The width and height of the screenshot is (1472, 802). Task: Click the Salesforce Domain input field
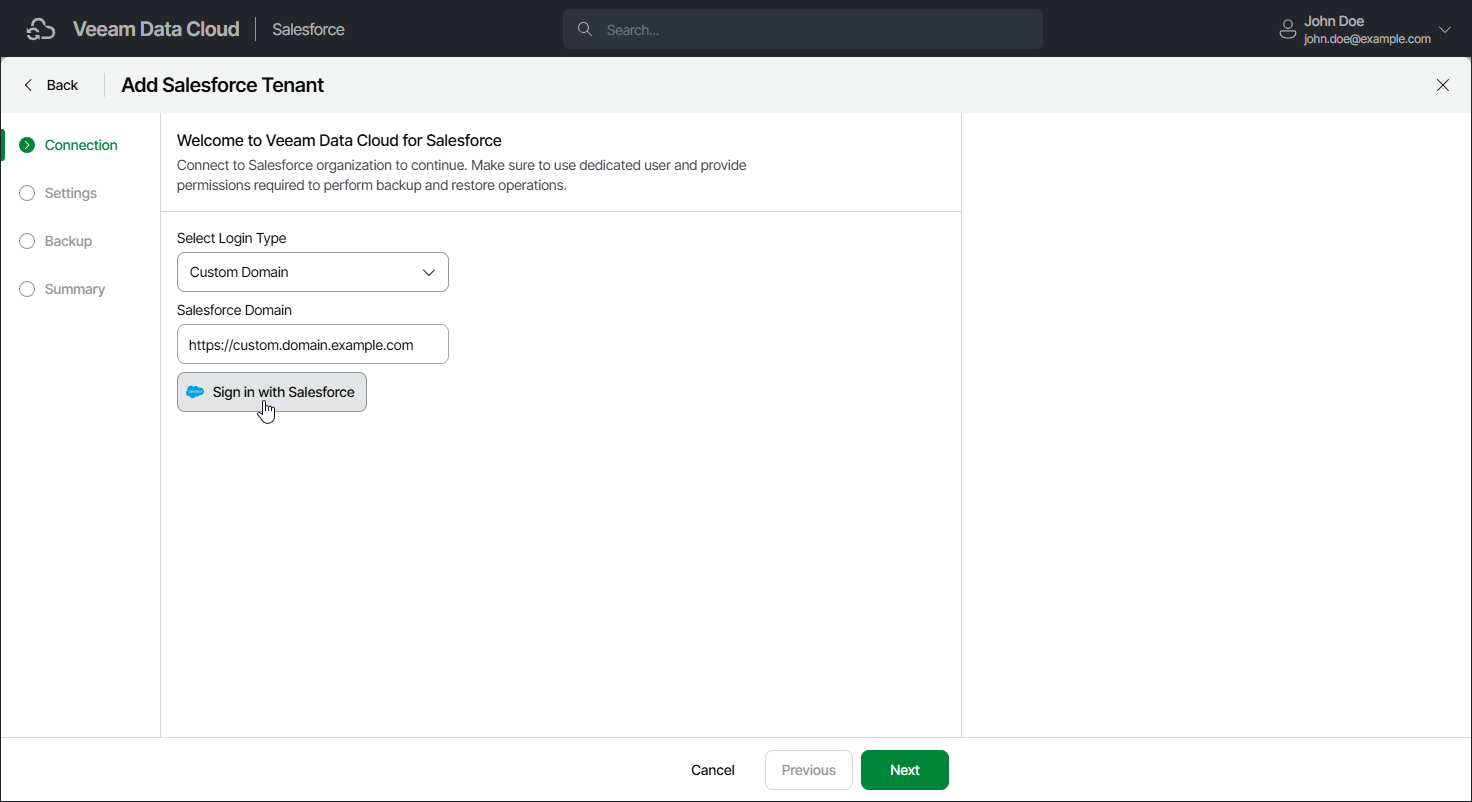click(x=313, y=344)
